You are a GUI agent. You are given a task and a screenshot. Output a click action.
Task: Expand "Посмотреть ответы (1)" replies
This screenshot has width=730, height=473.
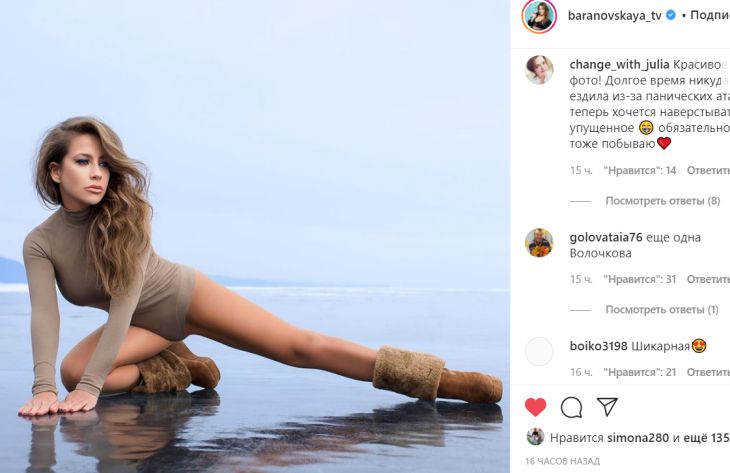(x=662, y=309)
